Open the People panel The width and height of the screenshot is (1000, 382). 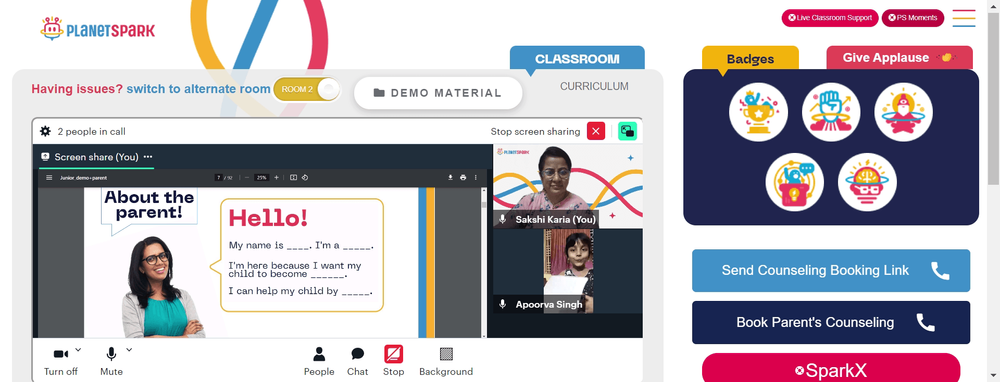pos(319,361)
